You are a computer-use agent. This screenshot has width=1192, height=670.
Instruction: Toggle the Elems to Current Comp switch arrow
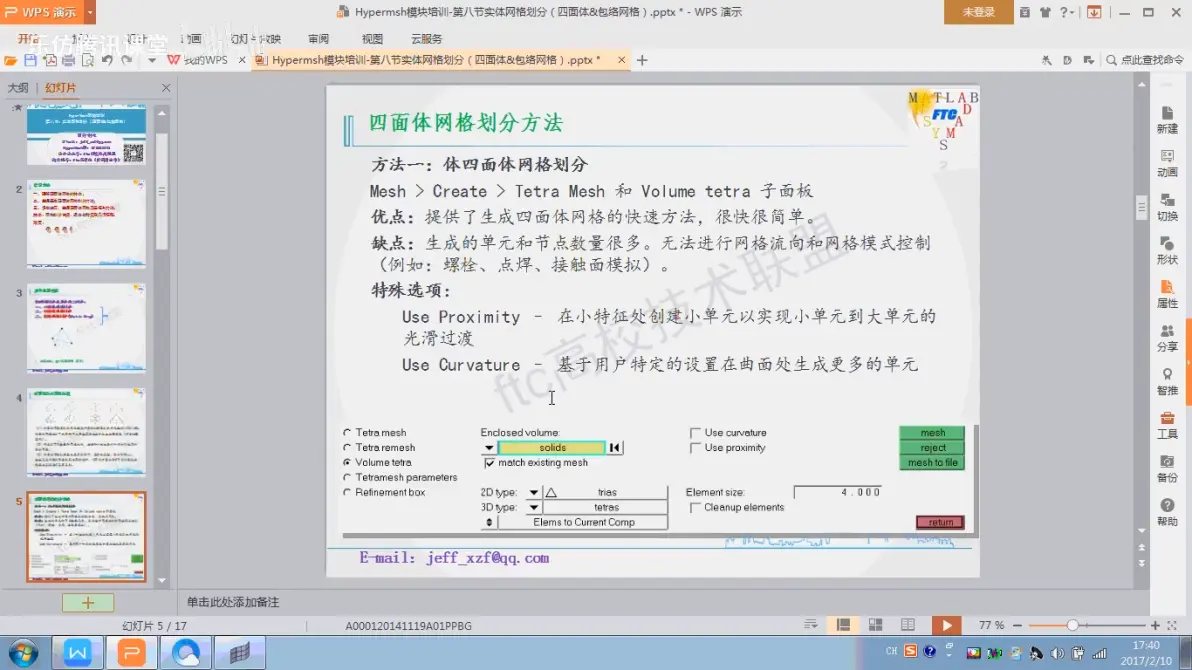489,522
